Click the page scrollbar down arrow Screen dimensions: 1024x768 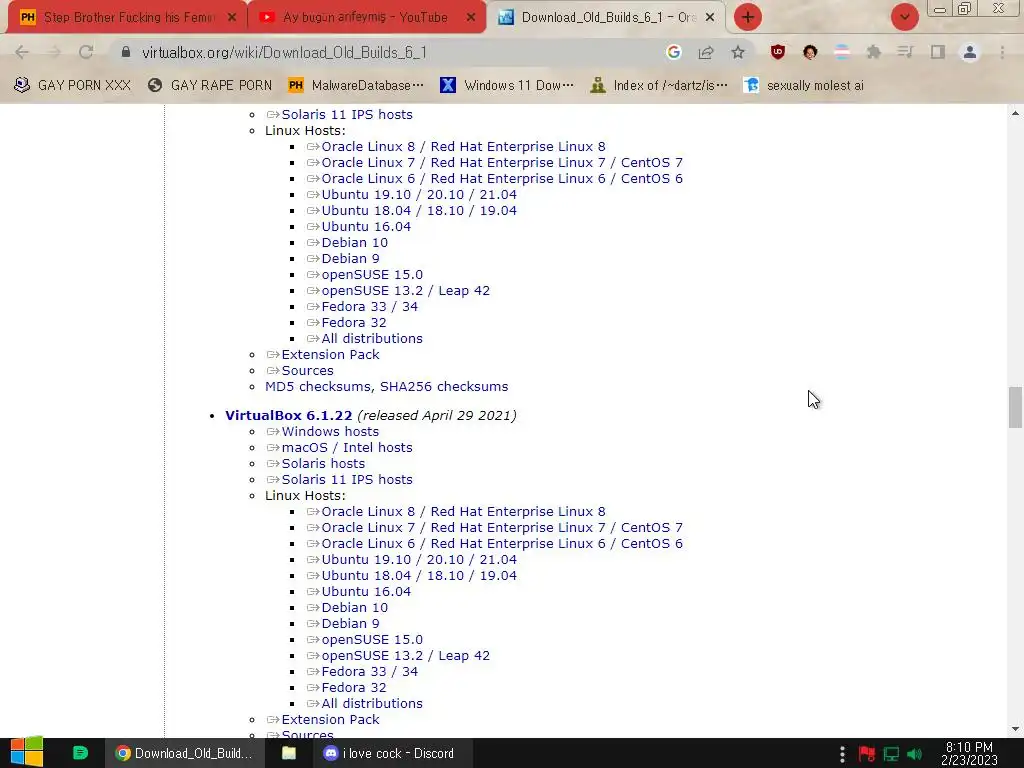pos(1015,729)
